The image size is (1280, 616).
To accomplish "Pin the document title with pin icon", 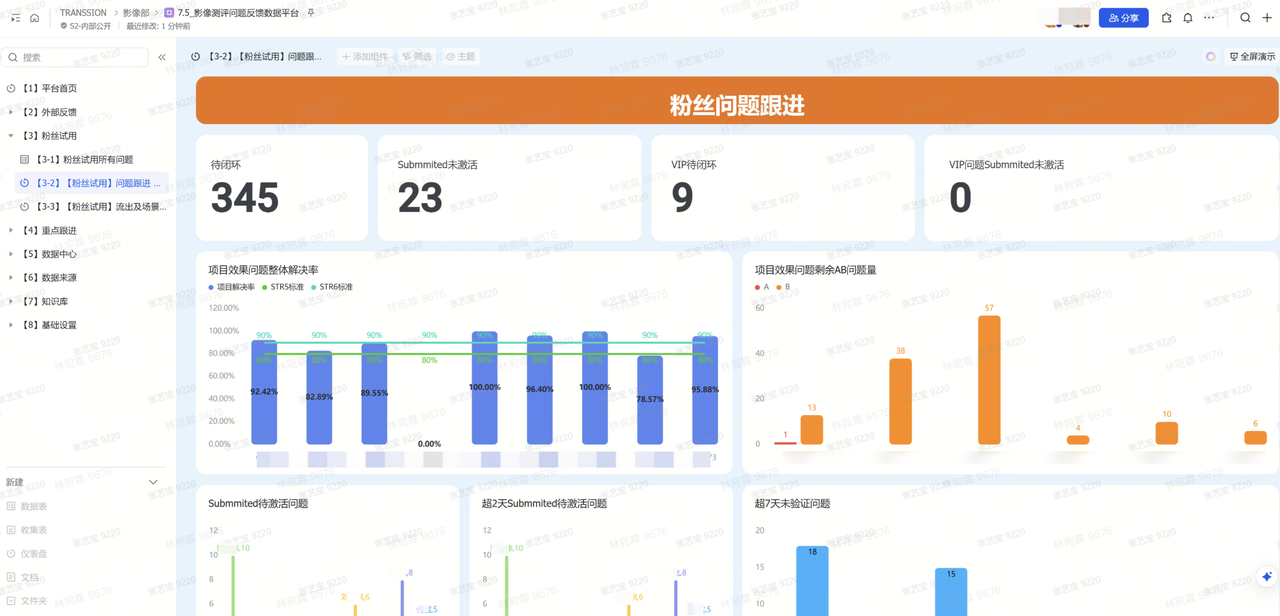I will tap(310, 13).
